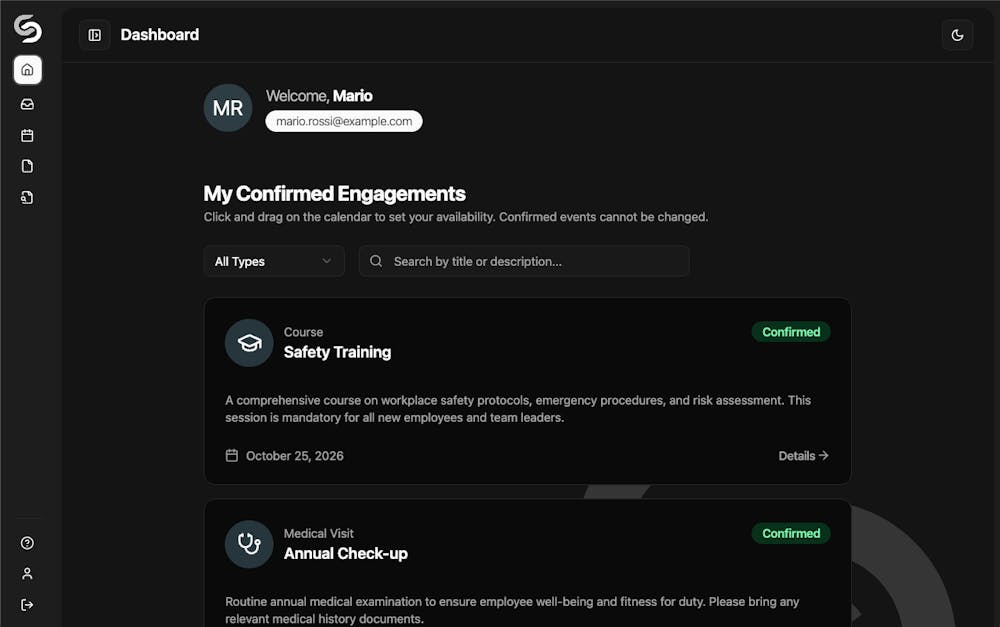The height and width of the screenshot is (627, 1000).
Task: Click the stethoscope icon on Annual Check-up
Action: 248,544
